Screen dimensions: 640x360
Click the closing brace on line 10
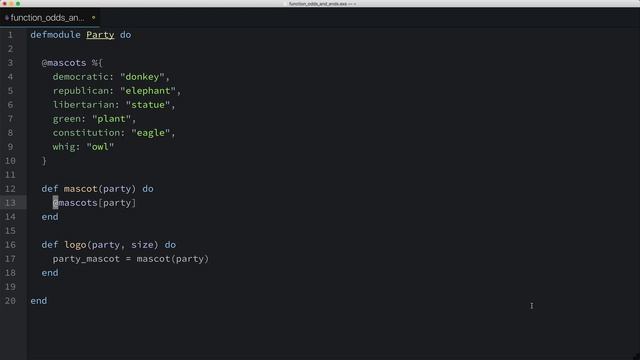(44, 161)
